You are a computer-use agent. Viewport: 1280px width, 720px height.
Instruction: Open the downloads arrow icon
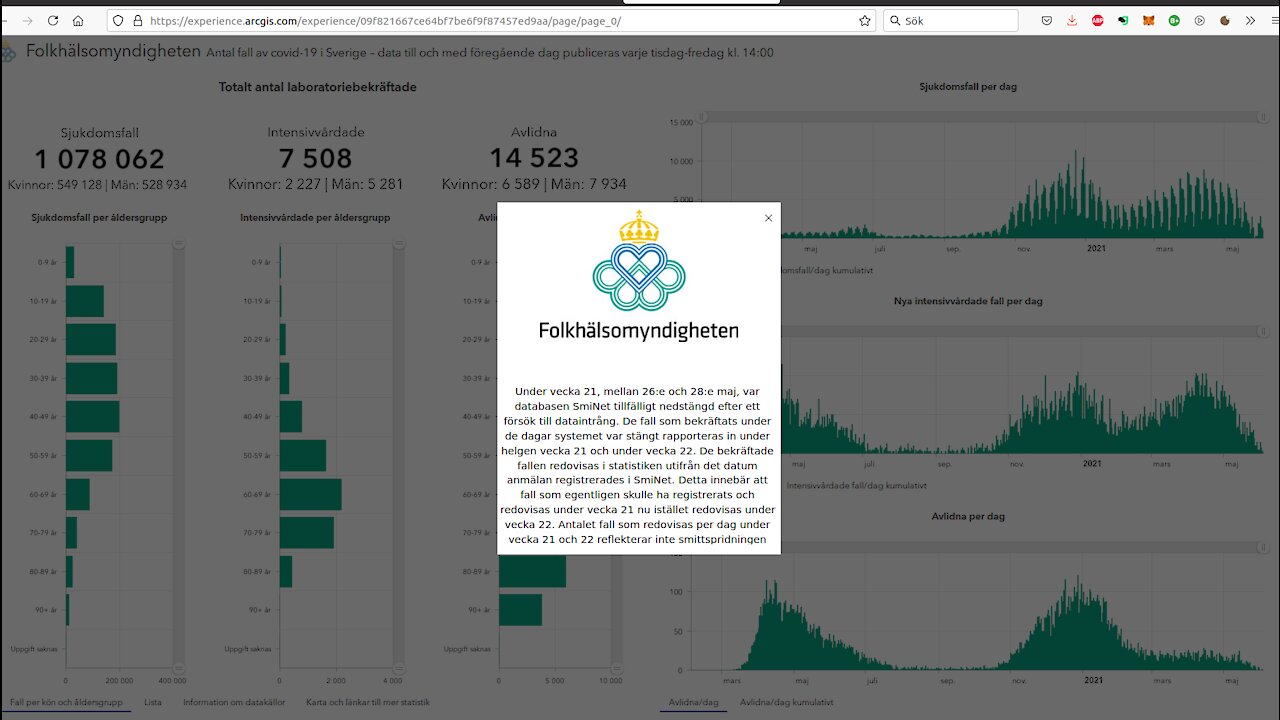1072,20
